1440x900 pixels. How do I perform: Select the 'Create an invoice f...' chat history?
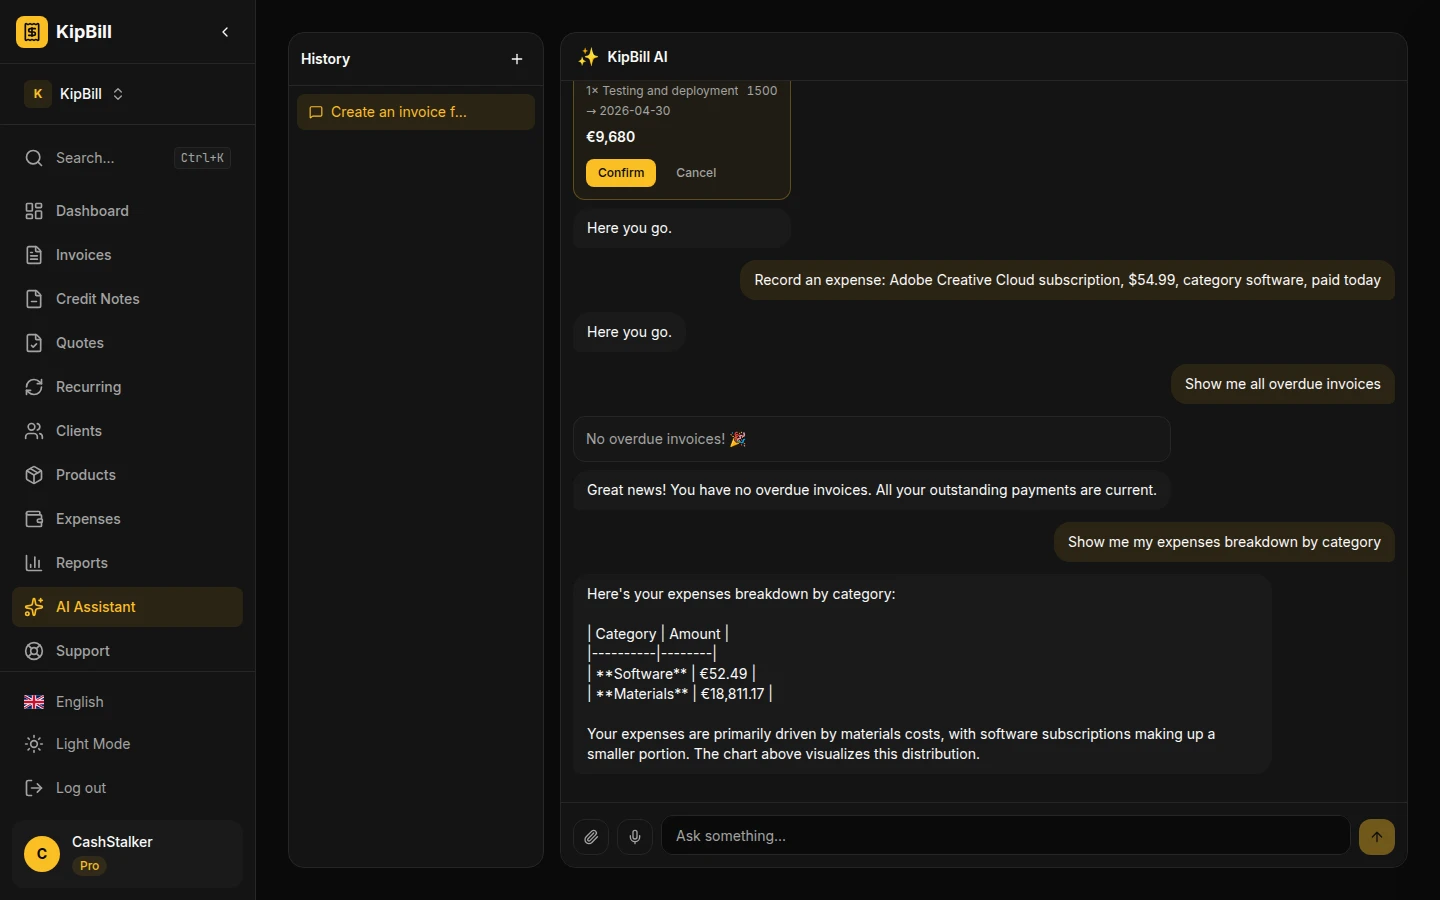click(x=415, y=112)
